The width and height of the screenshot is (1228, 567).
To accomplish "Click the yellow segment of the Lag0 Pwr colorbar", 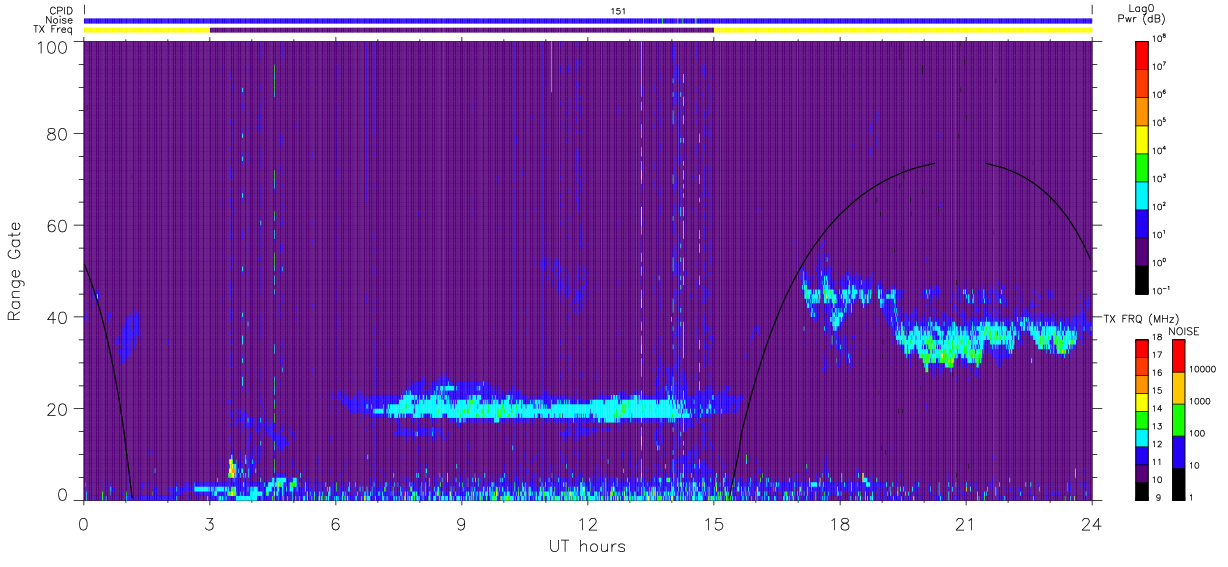I will click(1143, 138).
